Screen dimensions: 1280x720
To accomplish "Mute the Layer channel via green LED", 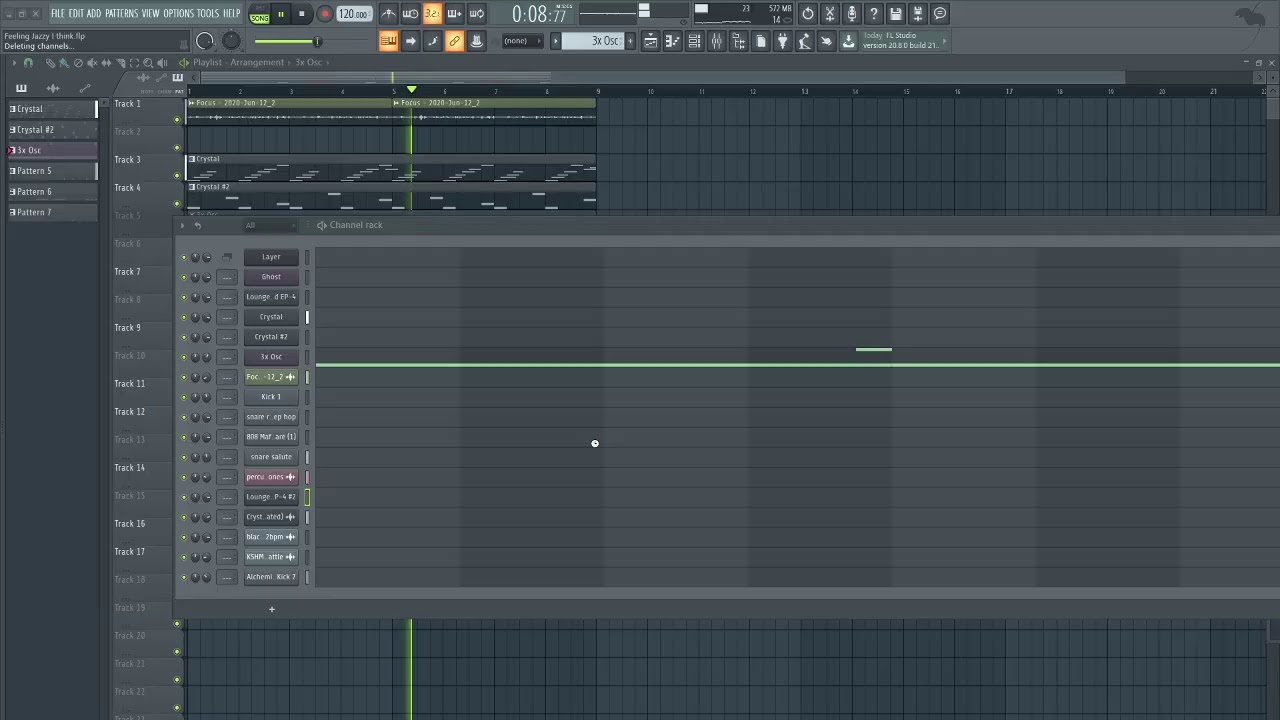I will coord(184,257).
